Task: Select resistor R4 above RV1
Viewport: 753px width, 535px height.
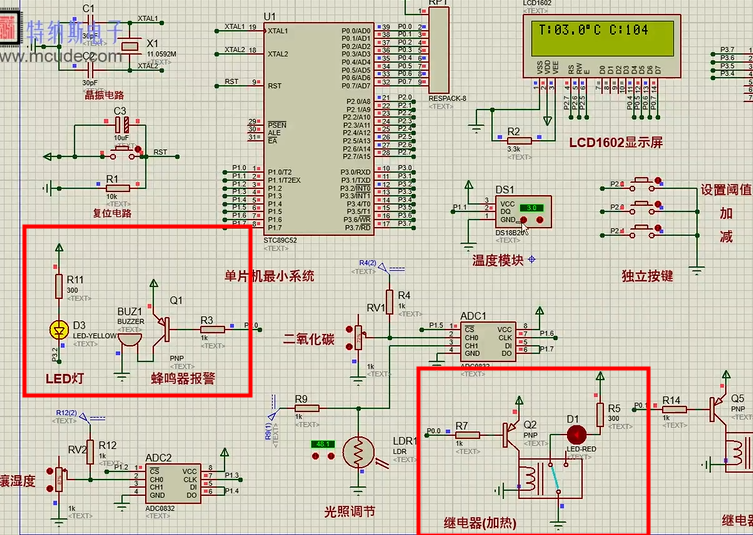Action: point(389,302)
